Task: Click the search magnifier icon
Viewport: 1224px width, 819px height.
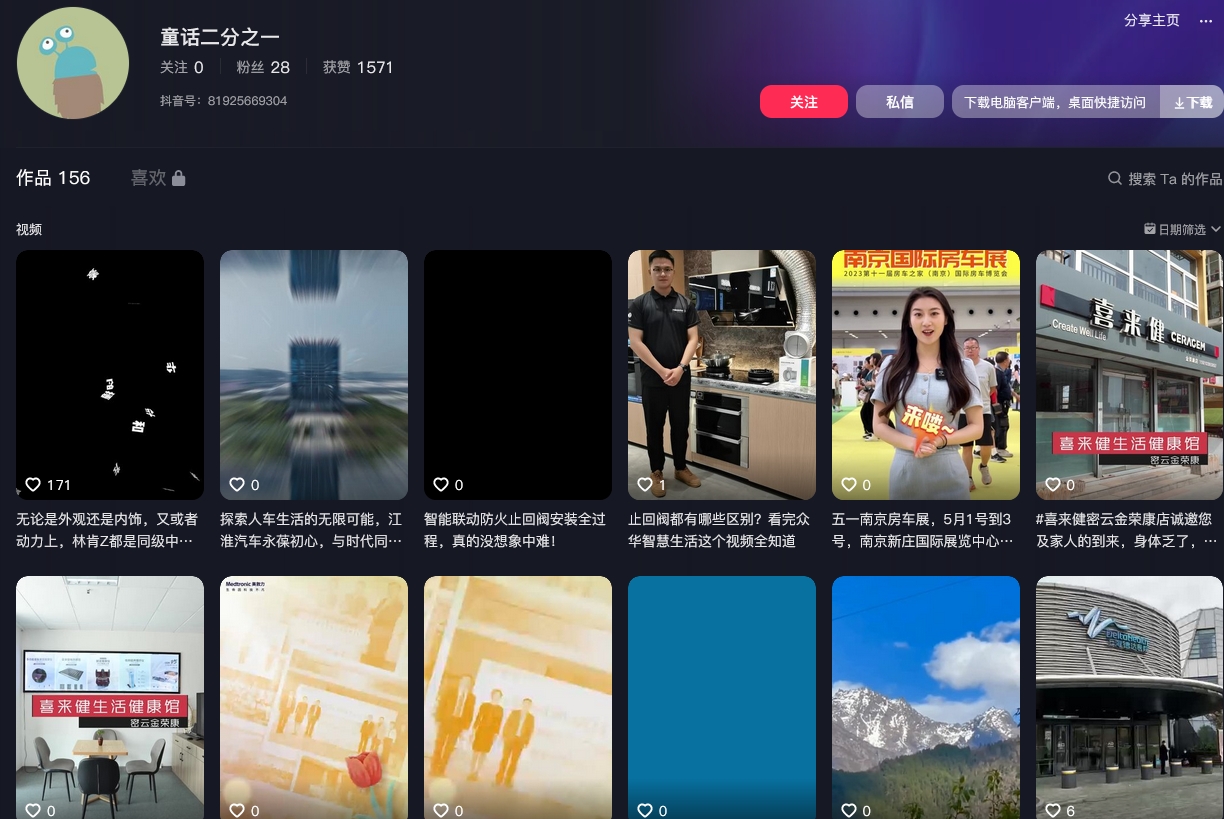Action: point(1115,178)
